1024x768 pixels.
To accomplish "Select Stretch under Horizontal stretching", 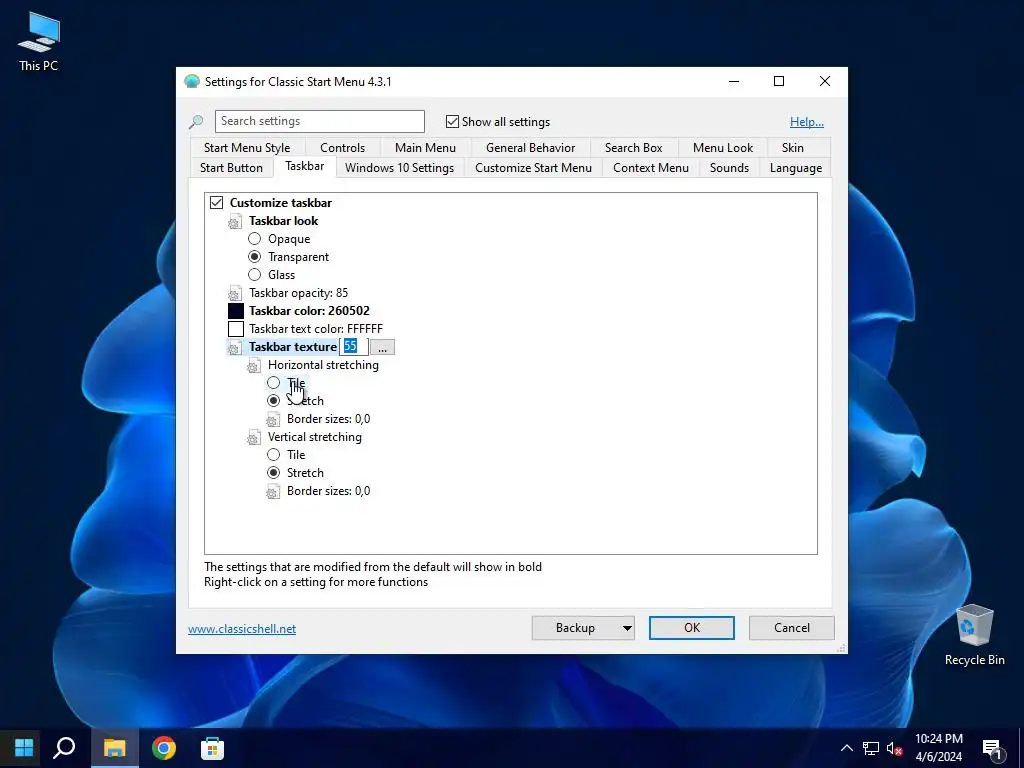I will [273, 401].
